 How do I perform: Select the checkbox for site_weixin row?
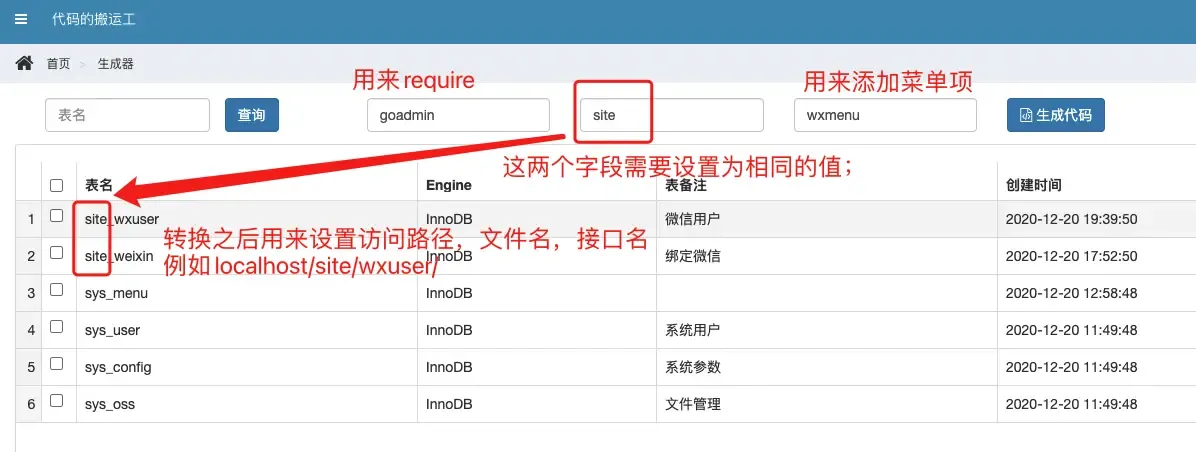[57, 254]
